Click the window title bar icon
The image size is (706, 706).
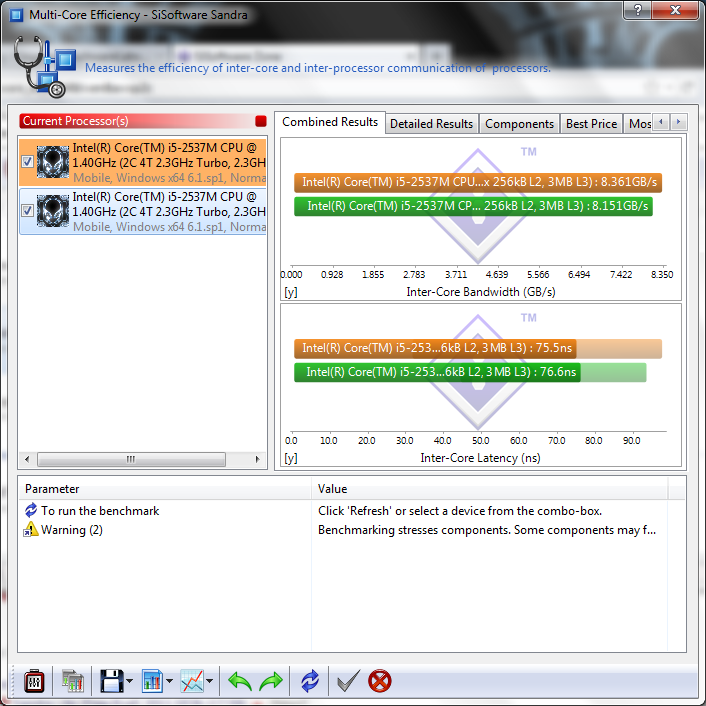16,15
